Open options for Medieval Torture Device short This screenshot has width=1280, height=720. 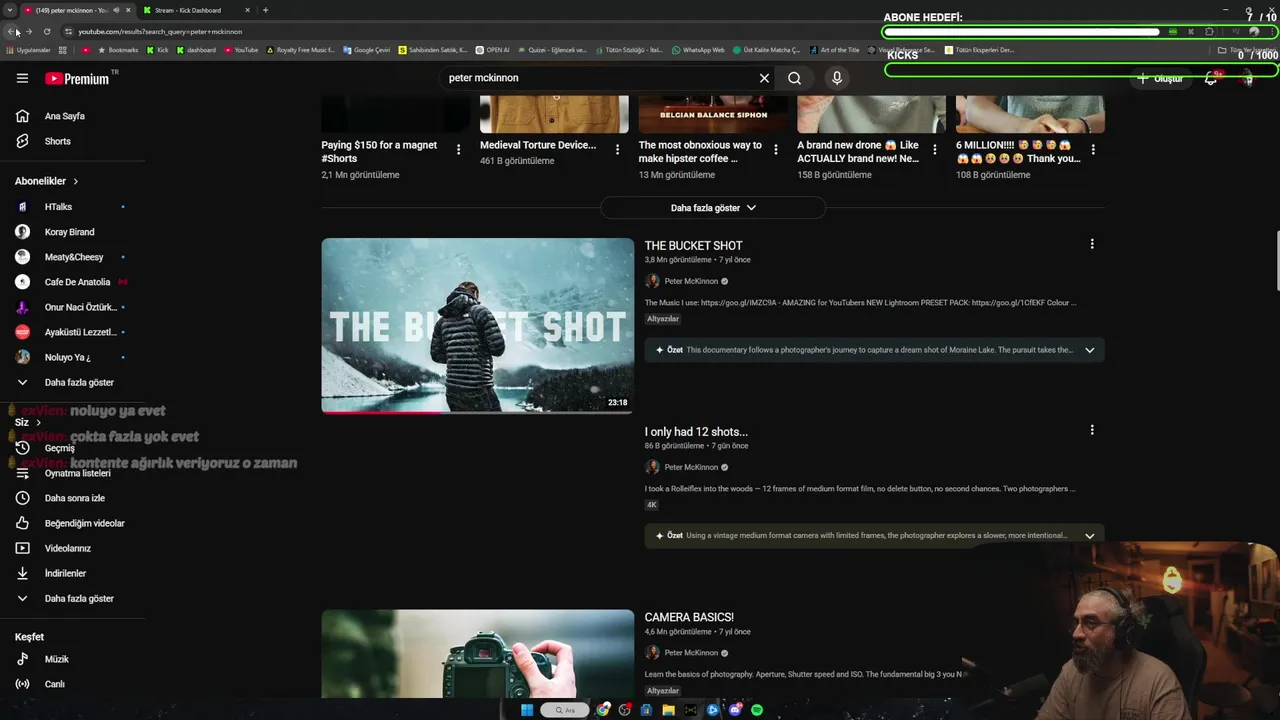617,150
